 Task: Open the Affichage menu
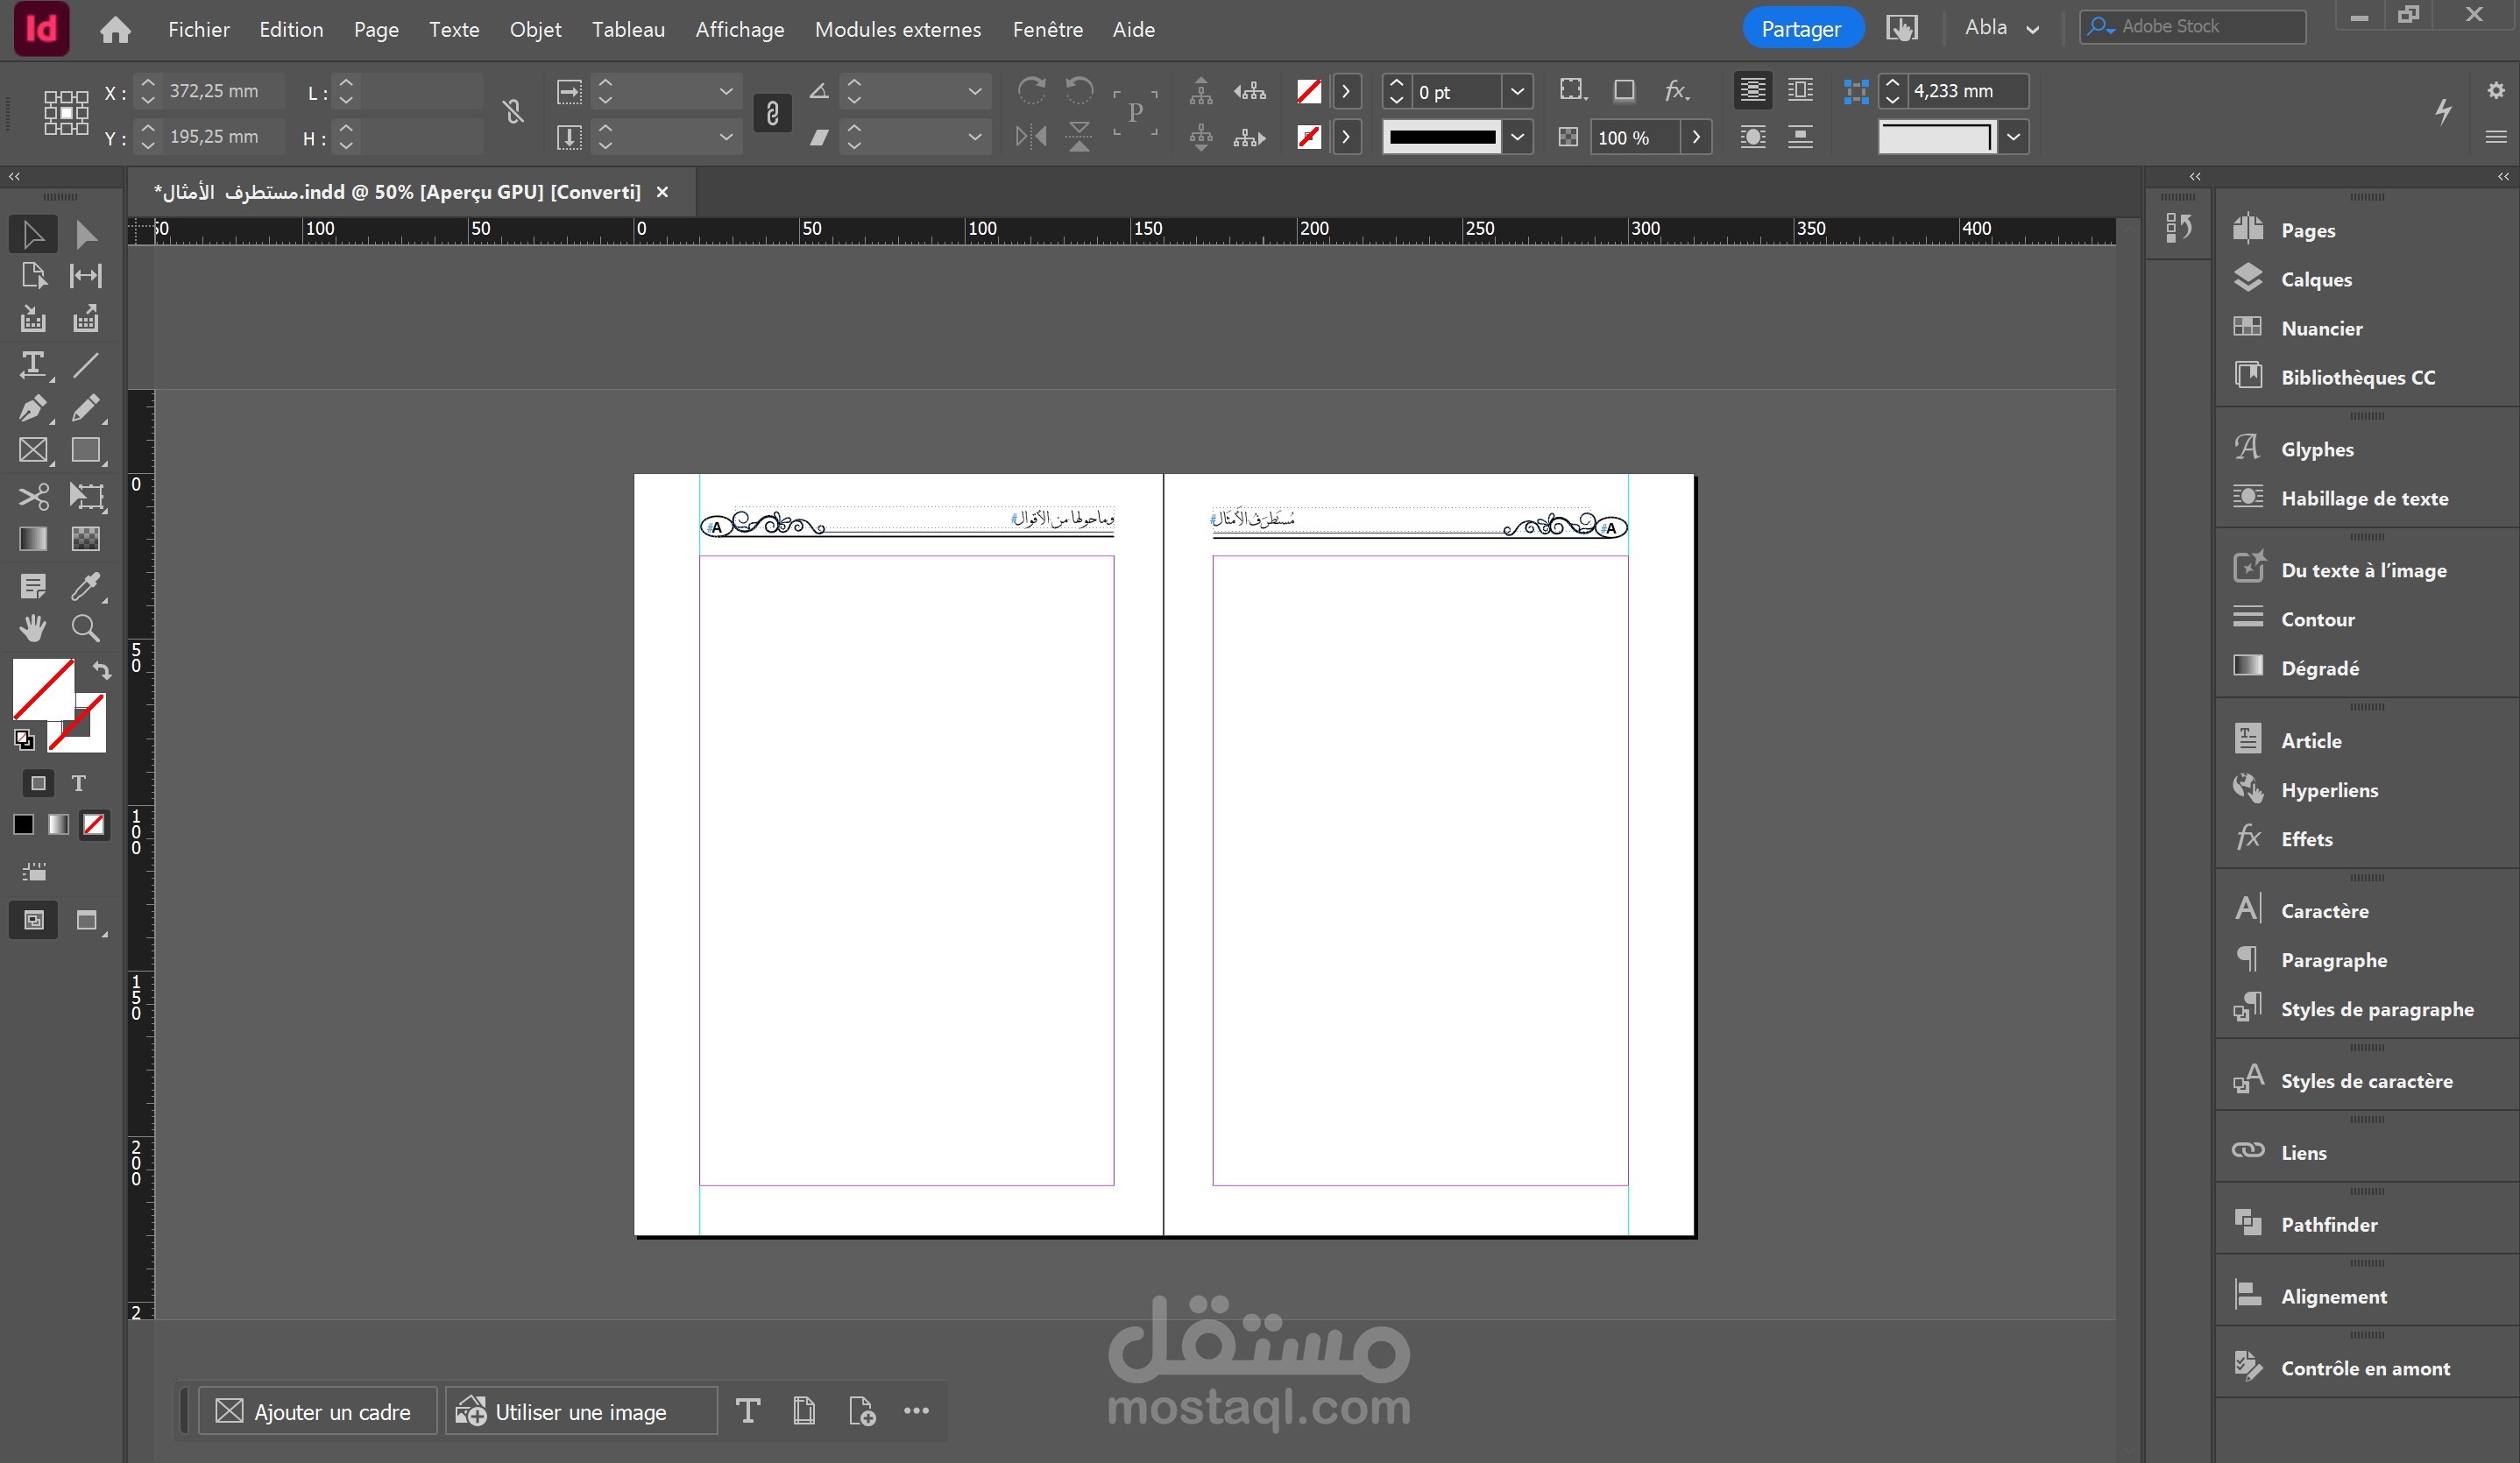tap(739, 30)
